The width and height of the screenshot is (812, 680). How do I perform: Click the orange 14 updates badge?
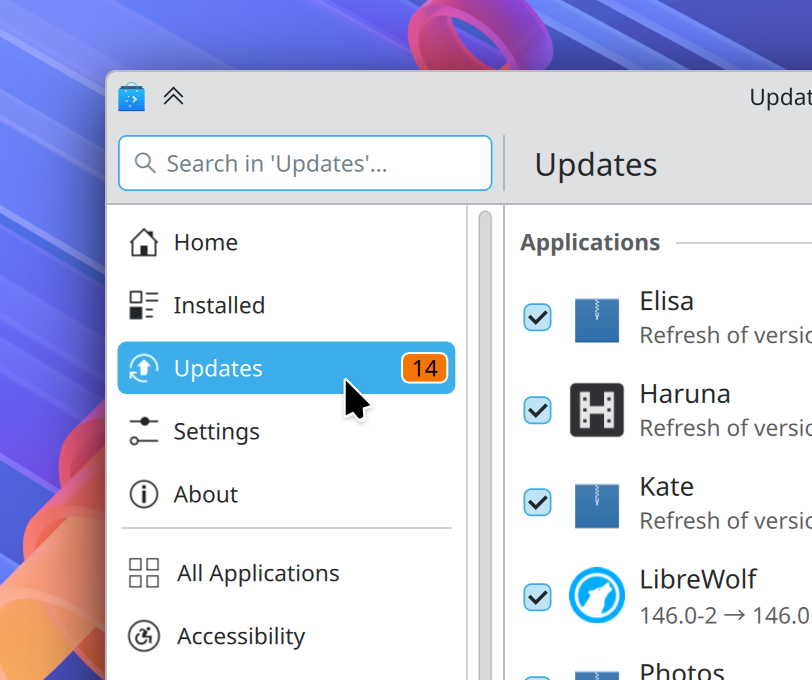[424, 368]
